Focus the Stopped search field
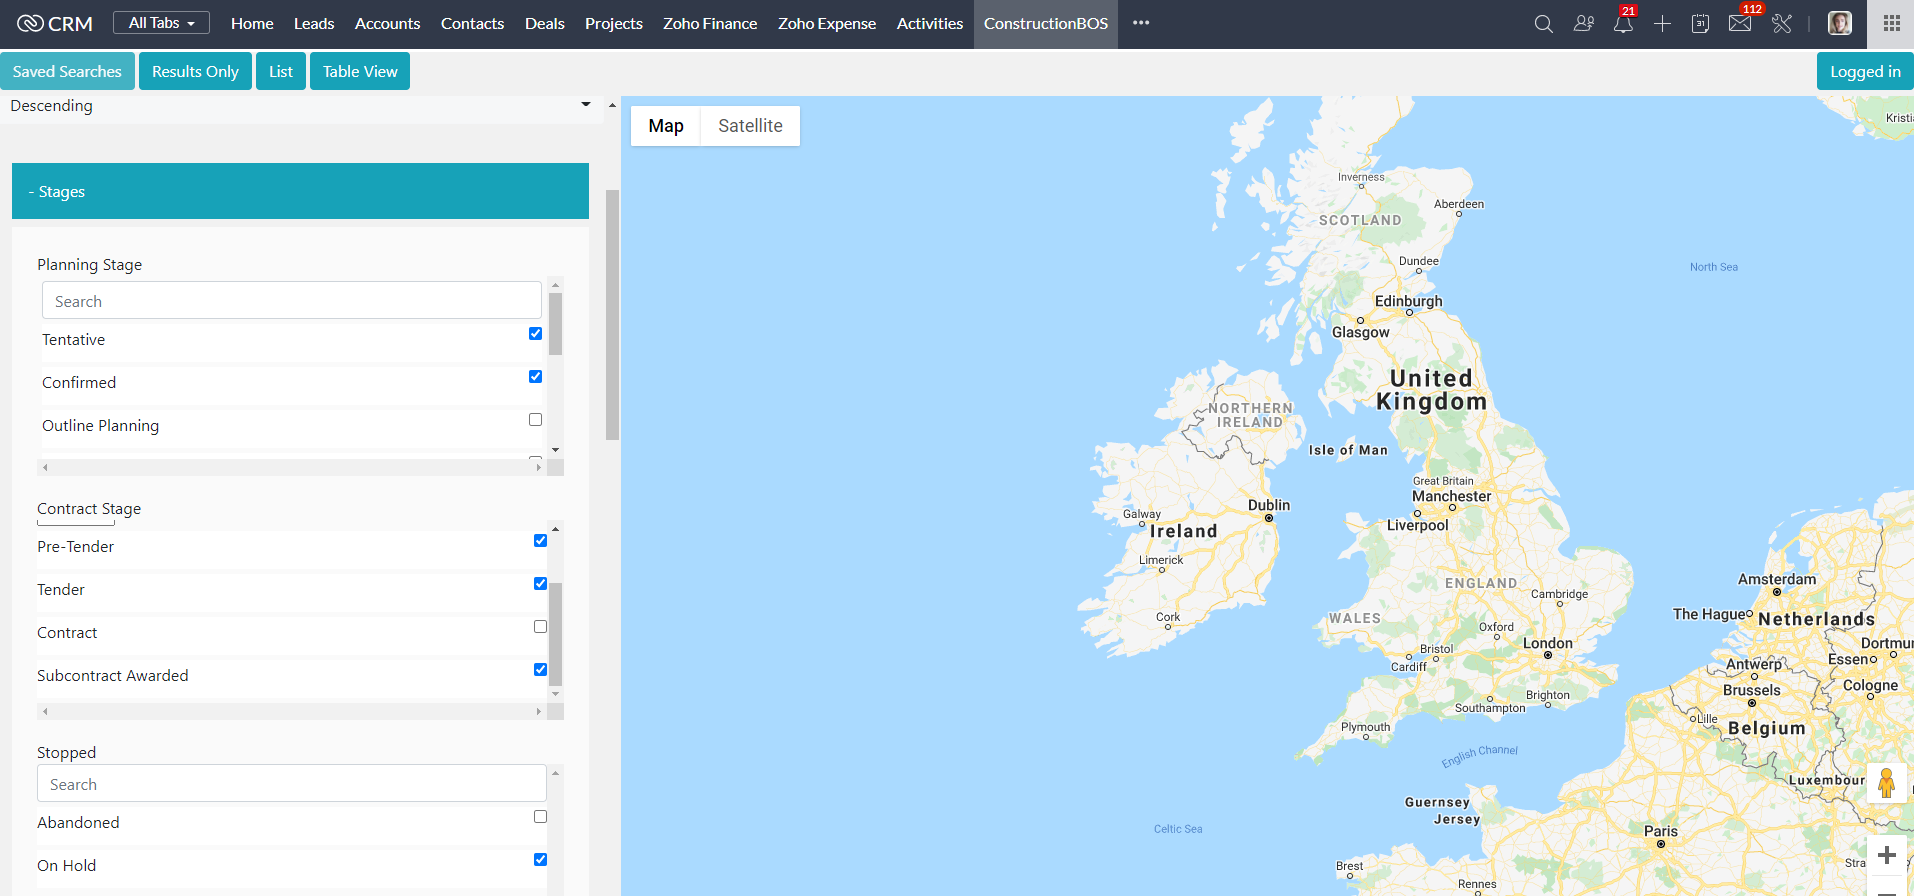This screenshot has height=896, width=1914. tap(292, 784)
